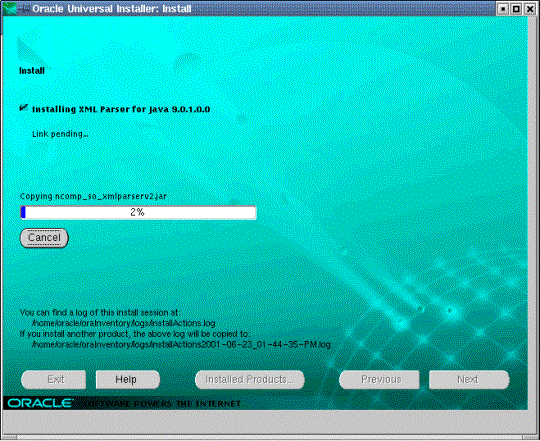Go to the Previous step
The width and height of the screenshot is (540, 441).
(379, 380)
